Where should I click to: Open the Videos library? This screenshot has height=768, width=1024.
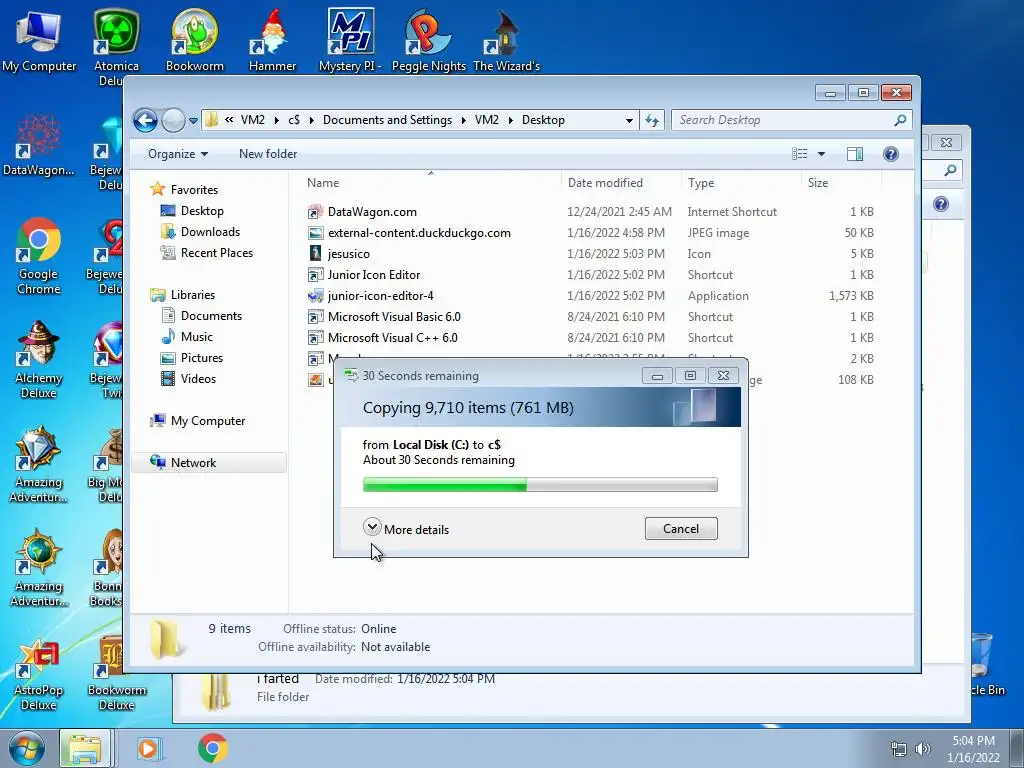tap(188, 379)
